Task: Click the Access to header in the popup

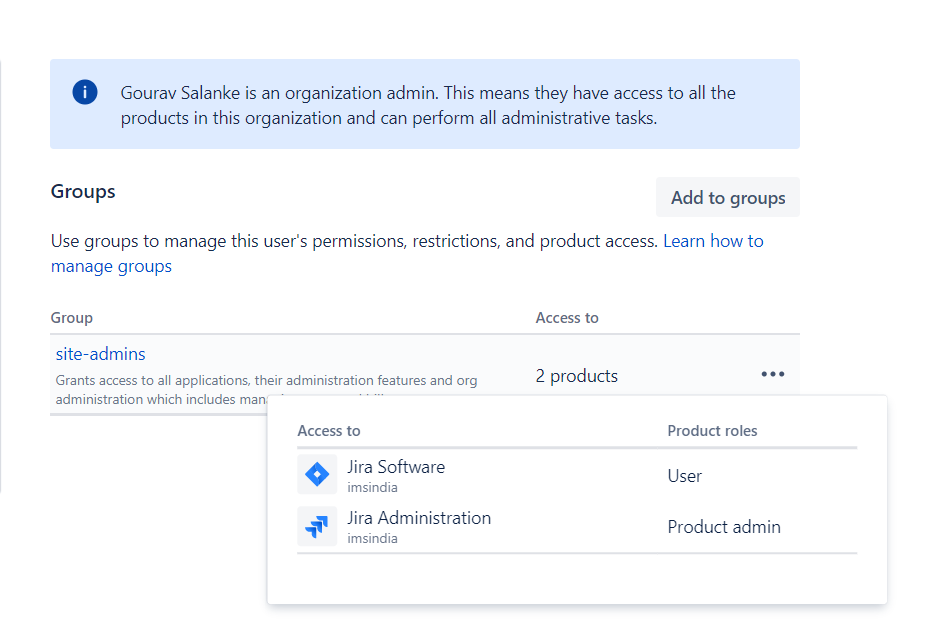Action: [x=329, y=431]
